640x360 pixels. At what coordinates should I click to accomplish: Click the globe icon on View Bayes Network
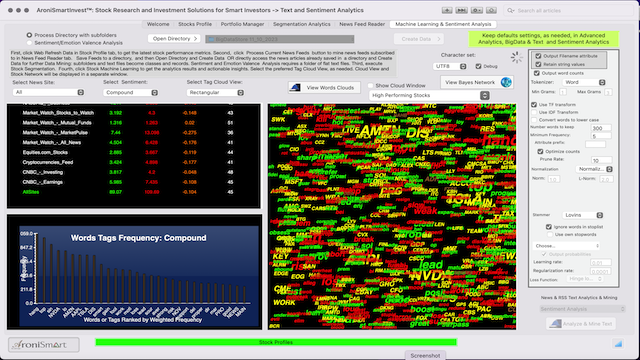coord(506,82)
